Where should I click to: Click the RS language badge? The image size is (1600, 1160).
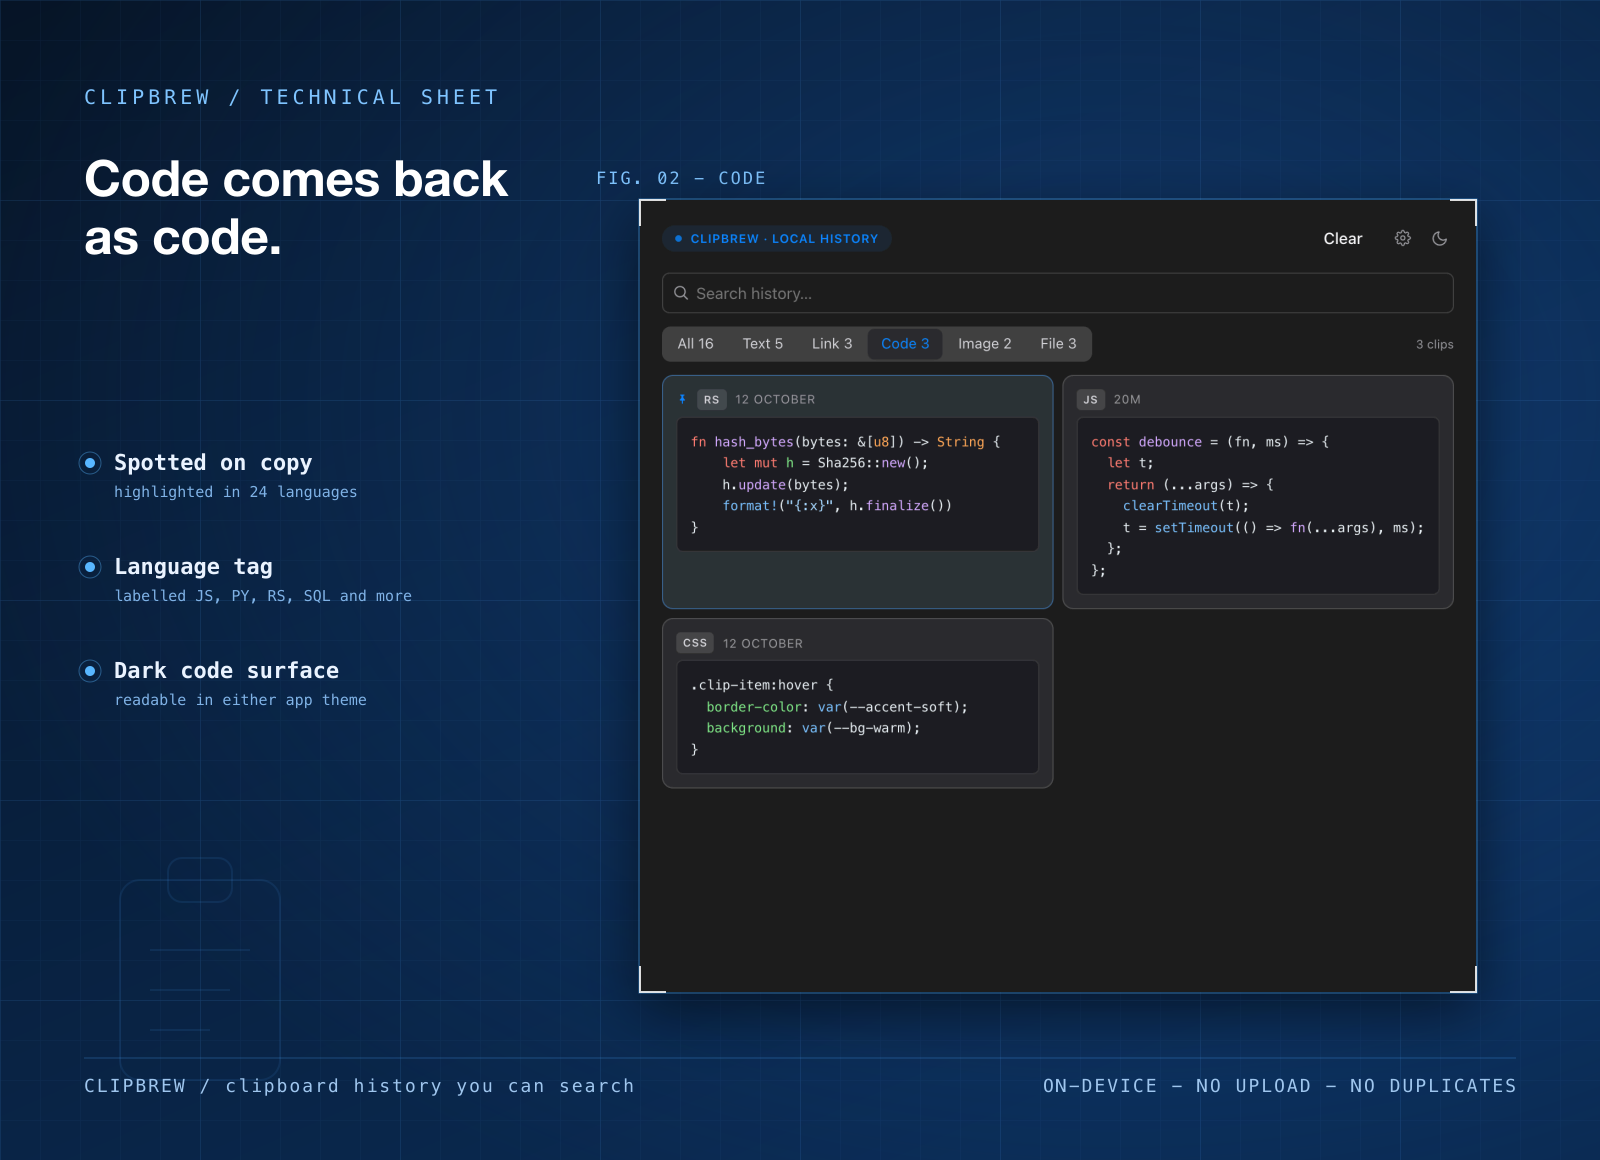(711, 399)
